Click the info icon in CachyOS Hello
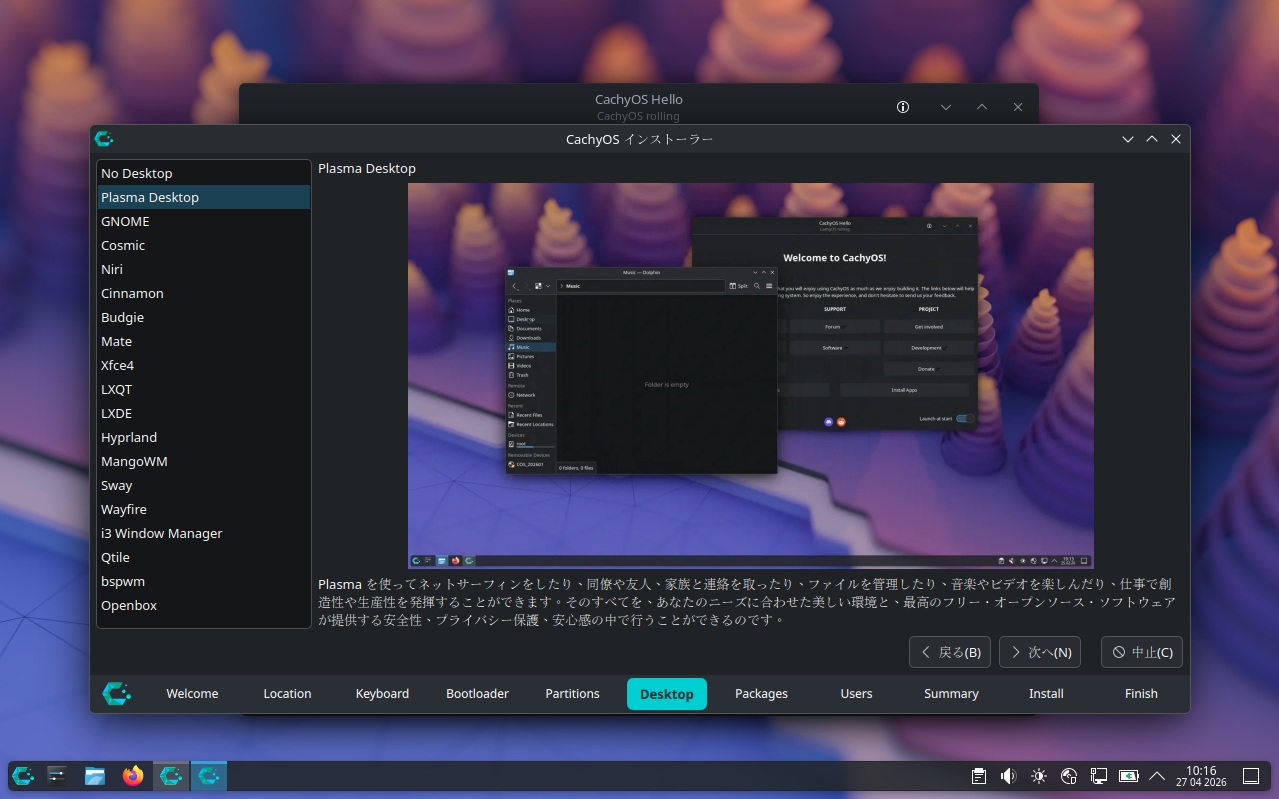The image size is (1279, 799). (903, 107)
